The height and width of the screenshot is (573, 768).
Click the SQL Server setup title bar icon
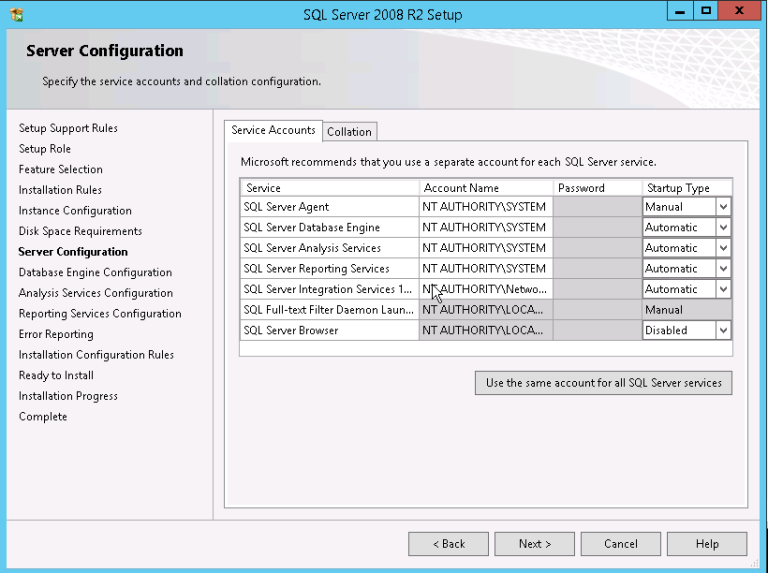click(17, 15)
